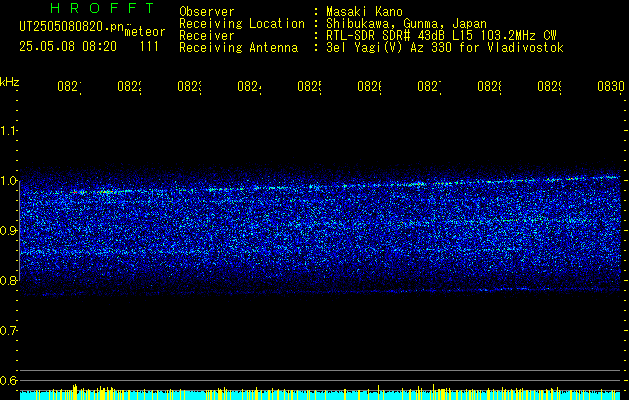Click the count value 111
Viewport: 629px width, 400px height.
coord(149,47)
